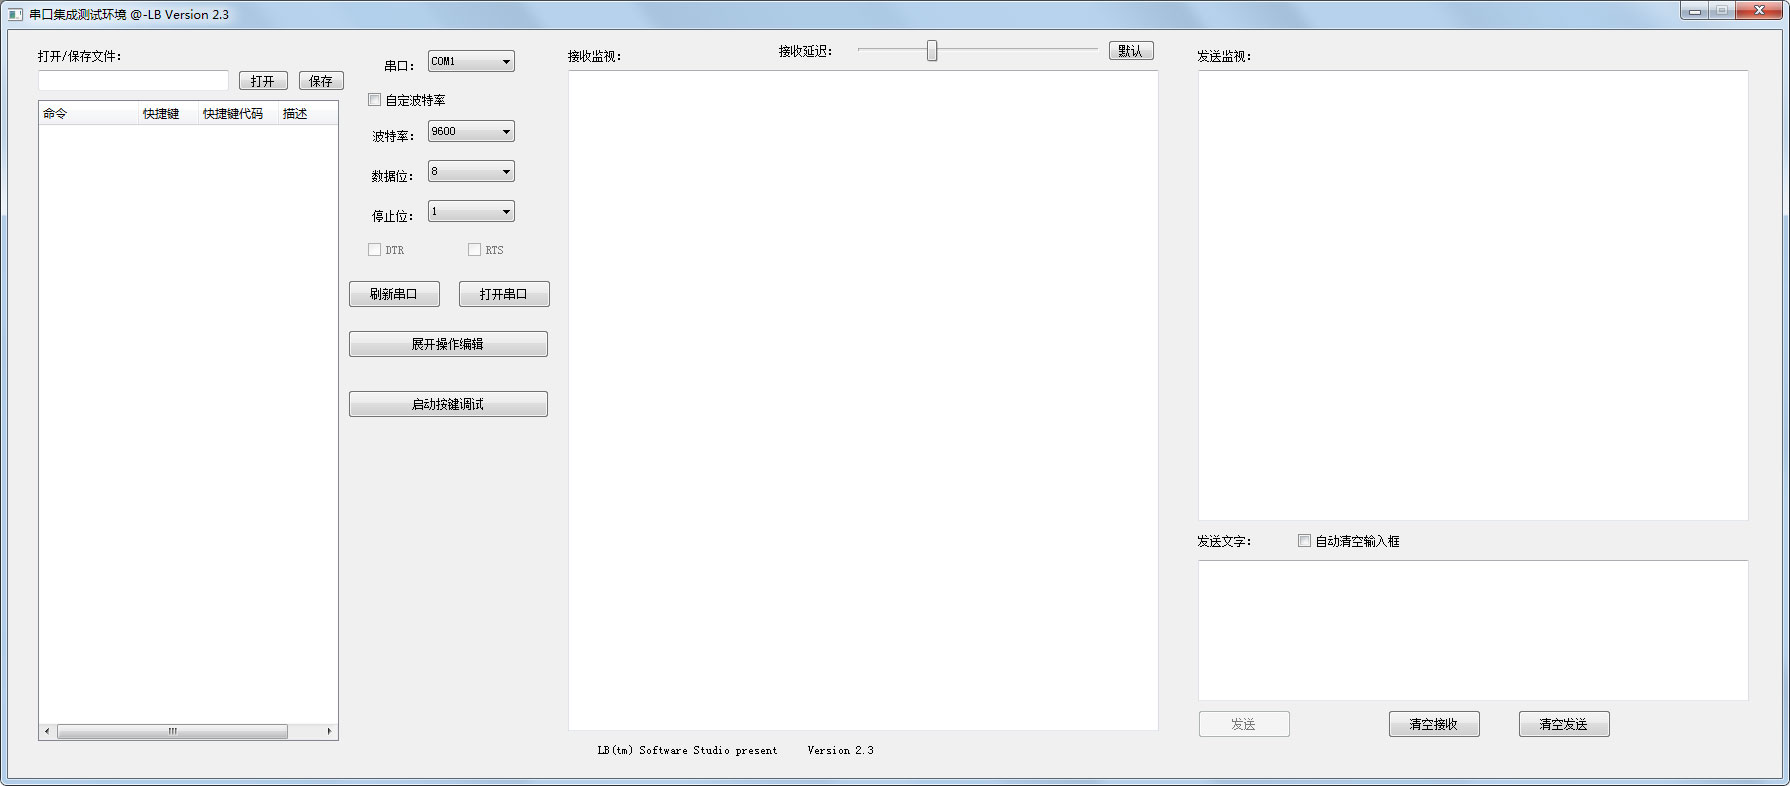Open the 停止位 dropdown
Viewport: 1790px width, 786px height.
[x=471, y=211]
